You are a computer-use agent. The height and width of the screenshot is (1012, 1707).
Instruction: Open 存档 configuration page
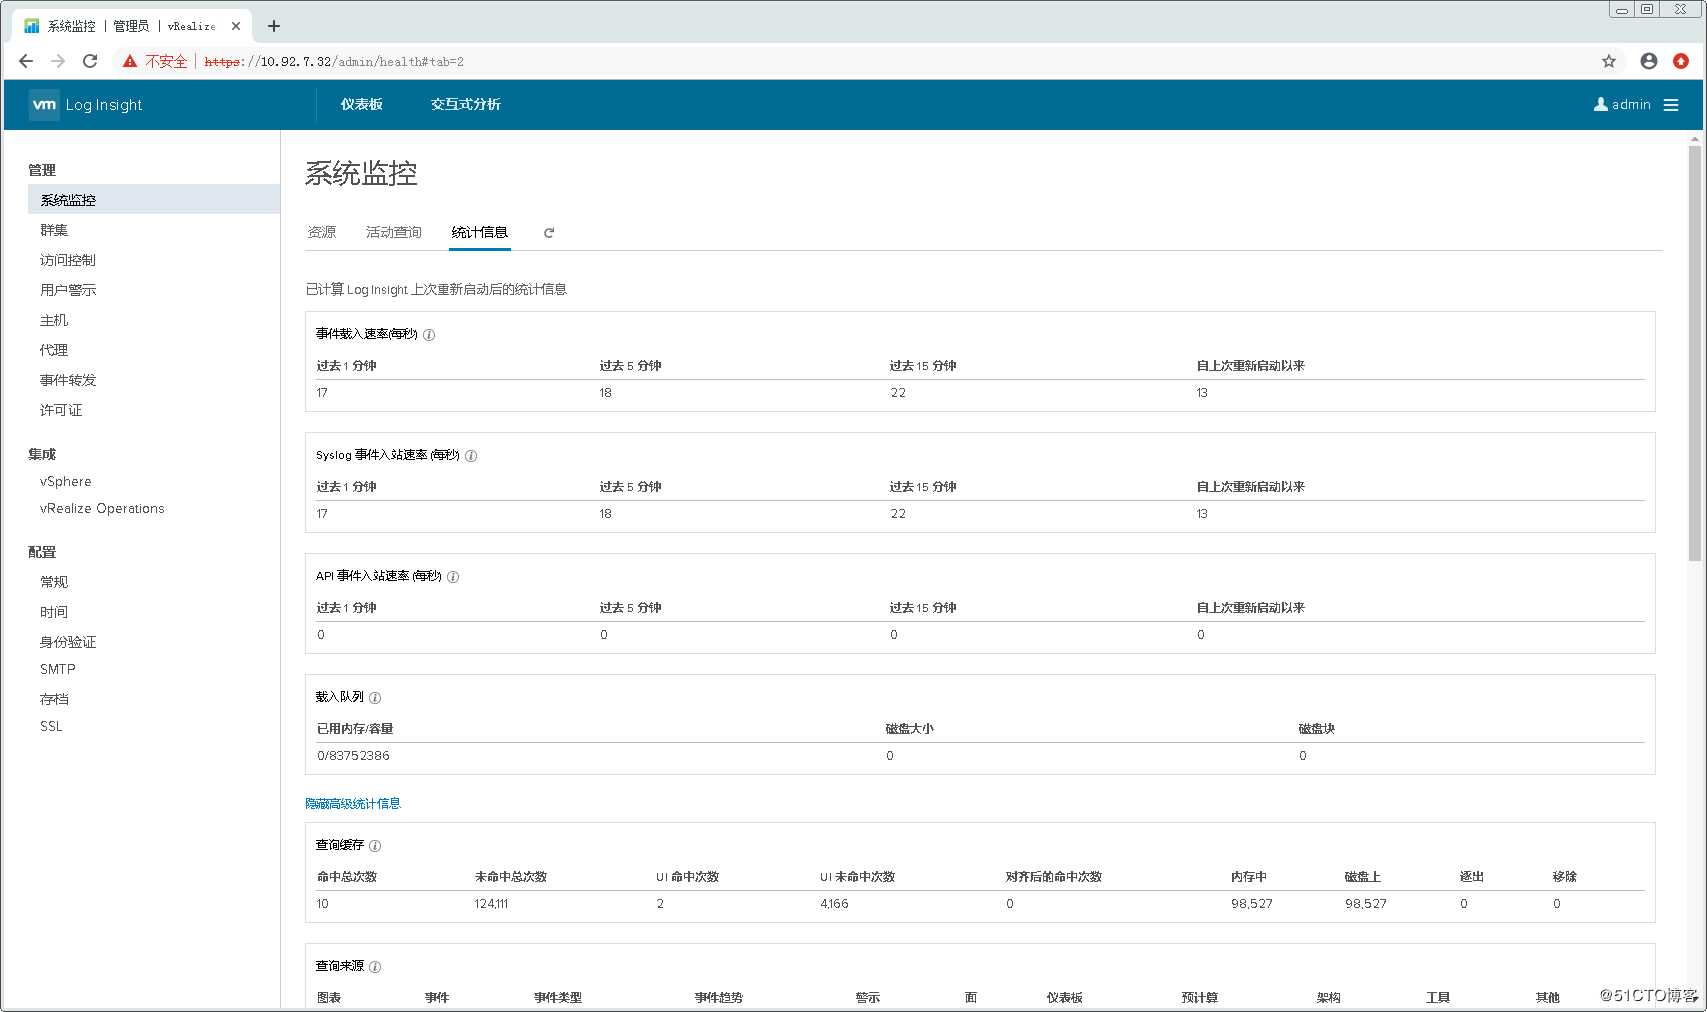(x=54, y=699)
